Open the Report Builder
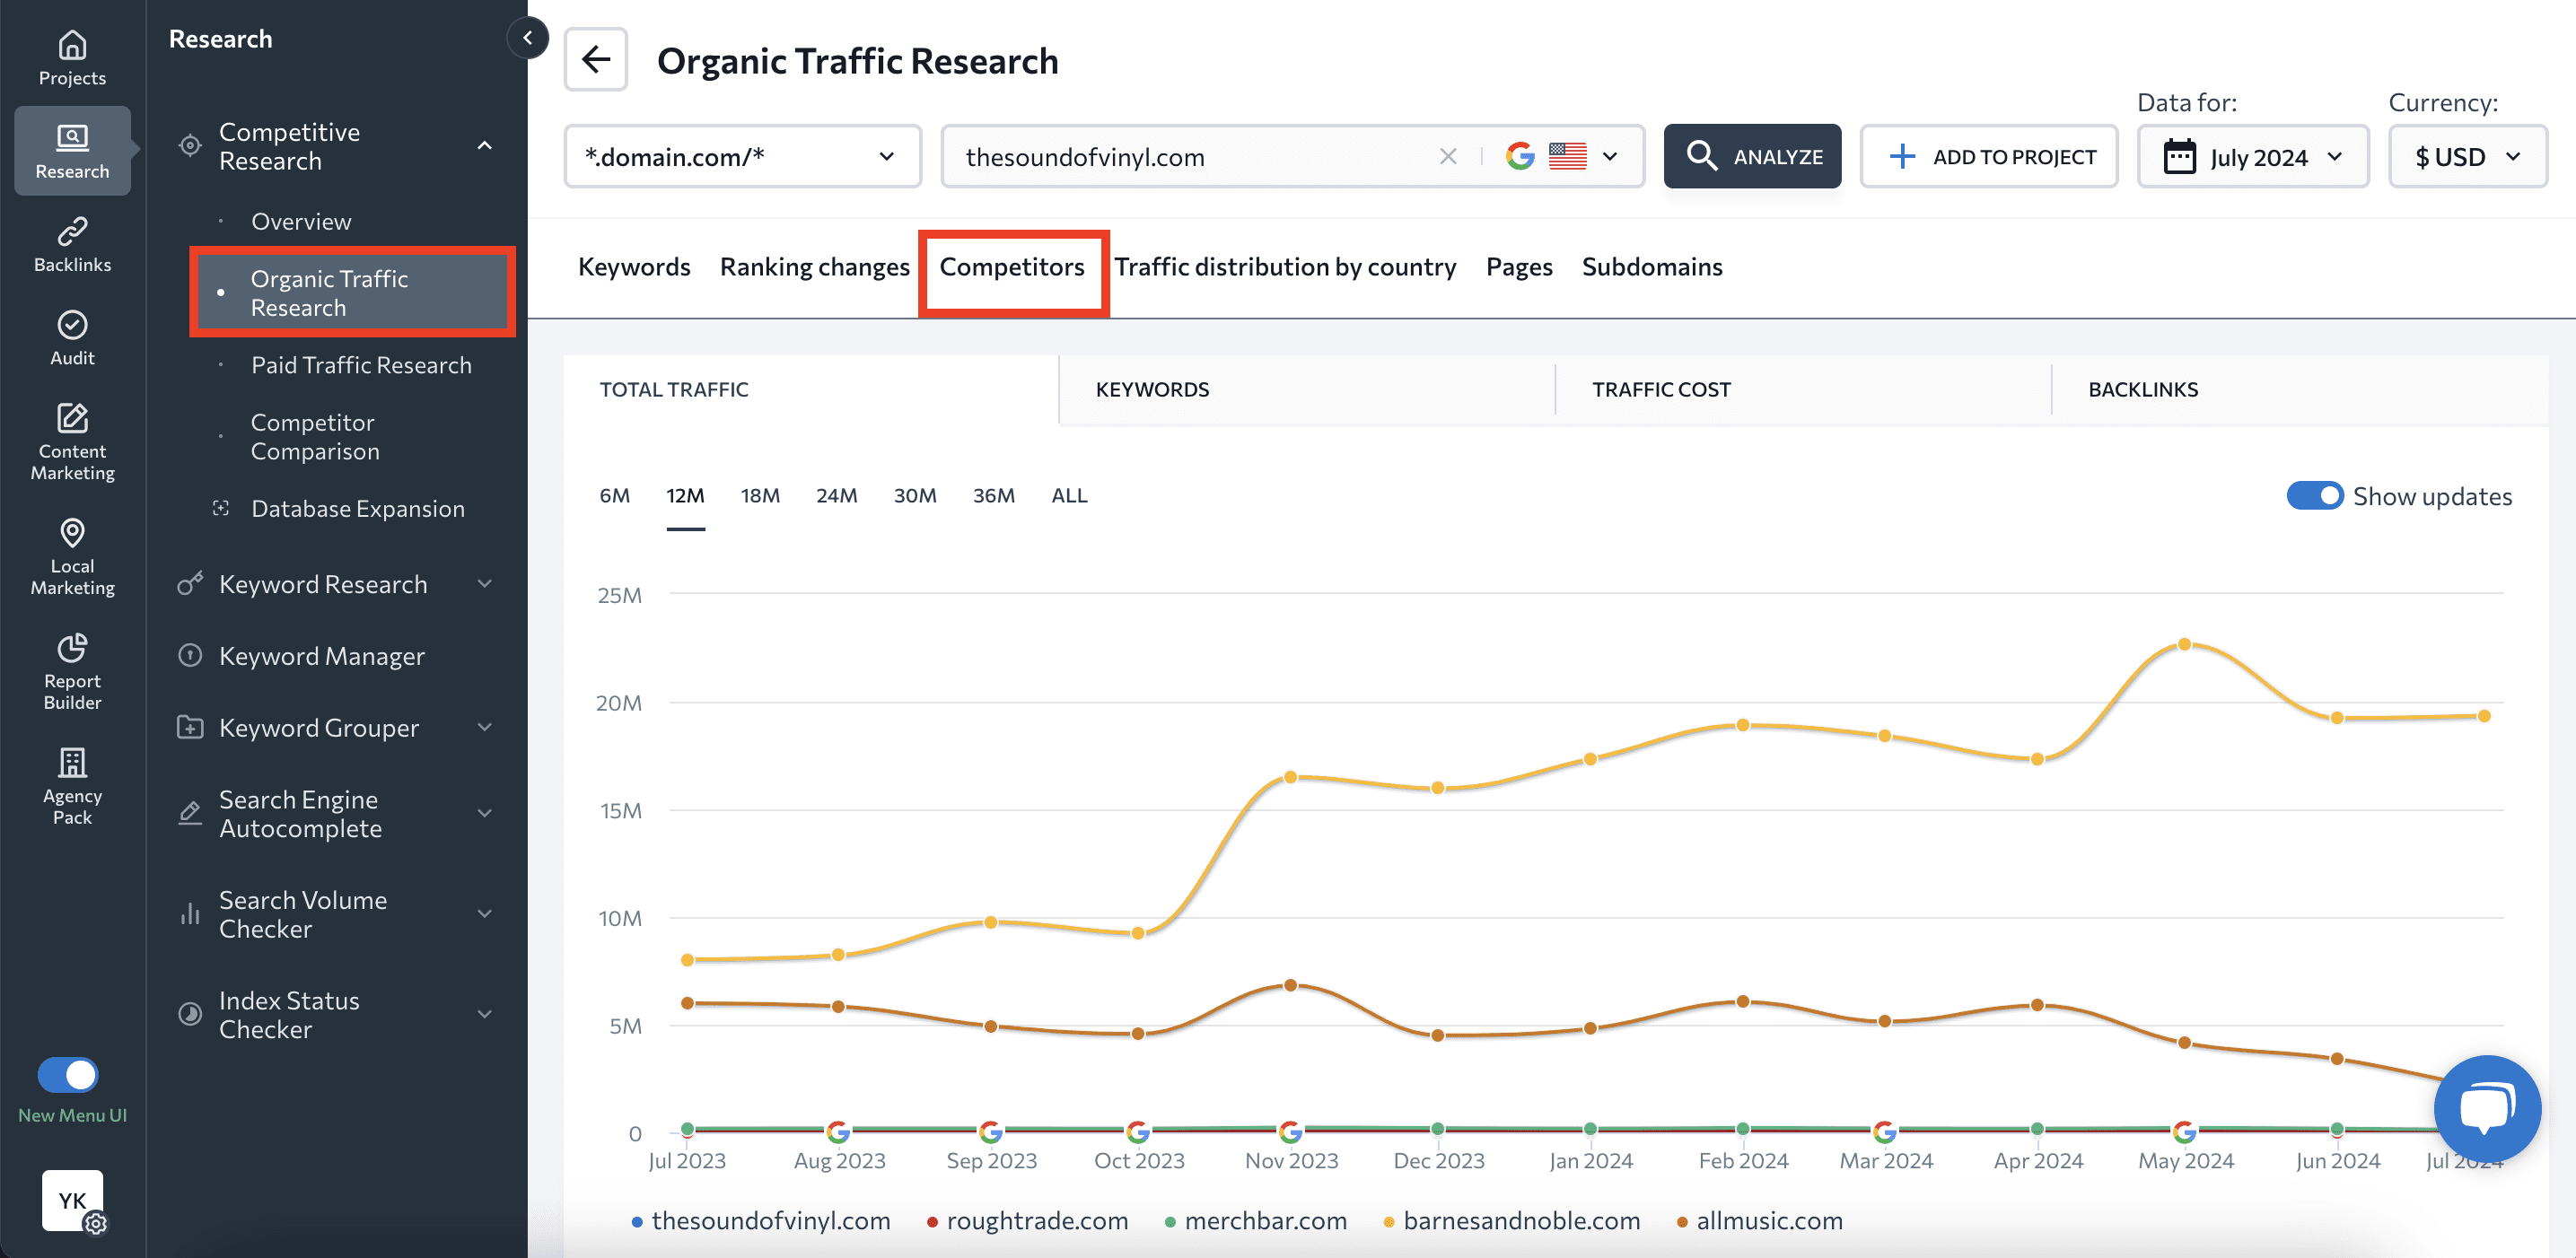 [71, 672]
